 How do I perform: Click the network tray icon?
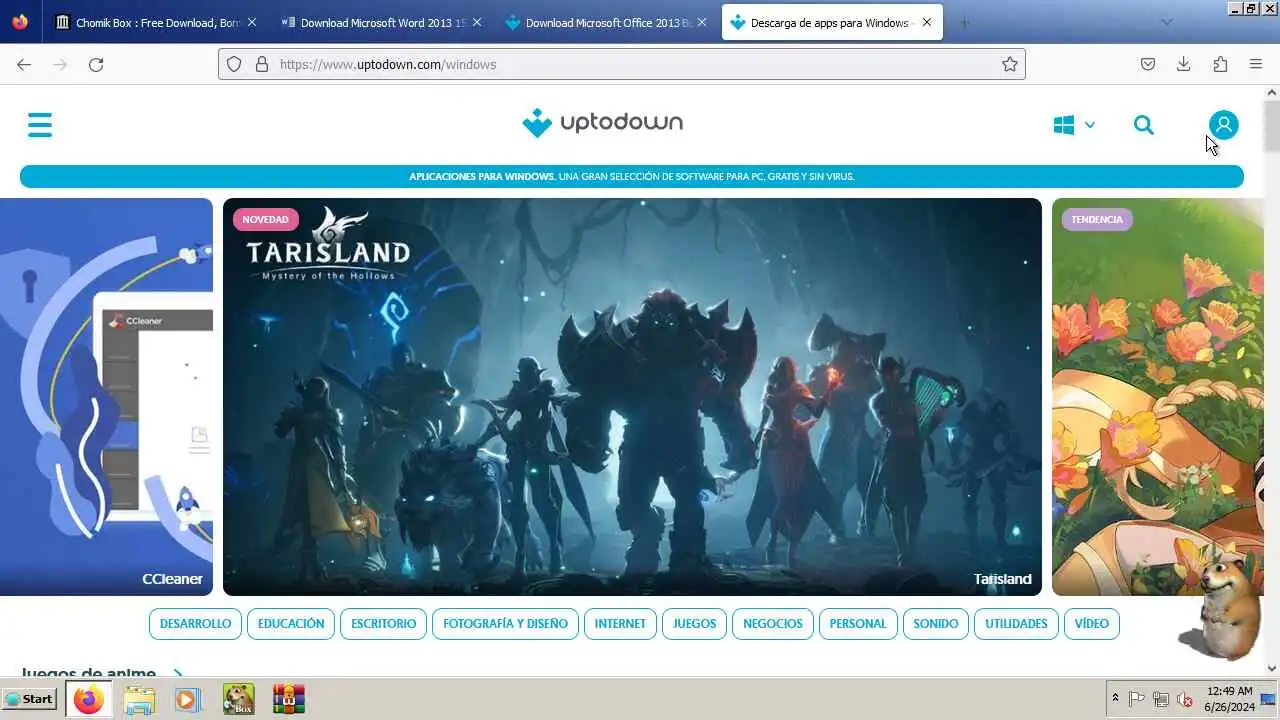point(1161,699)
